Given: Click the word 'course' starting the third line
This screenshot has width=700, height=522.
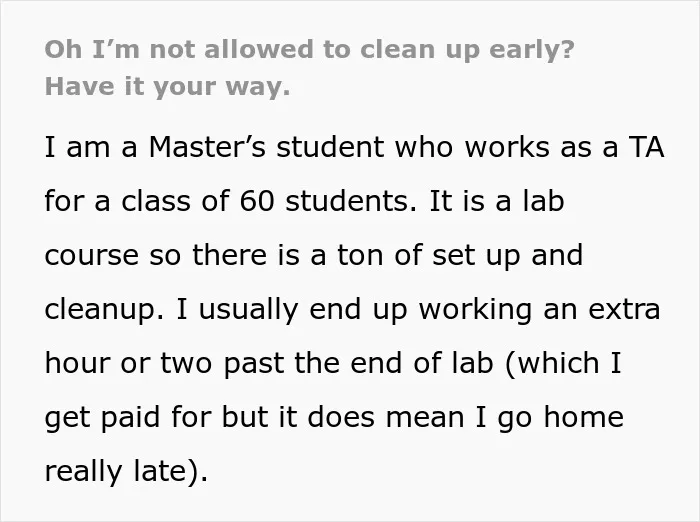Looking at the screenshot, I should 92,256.
